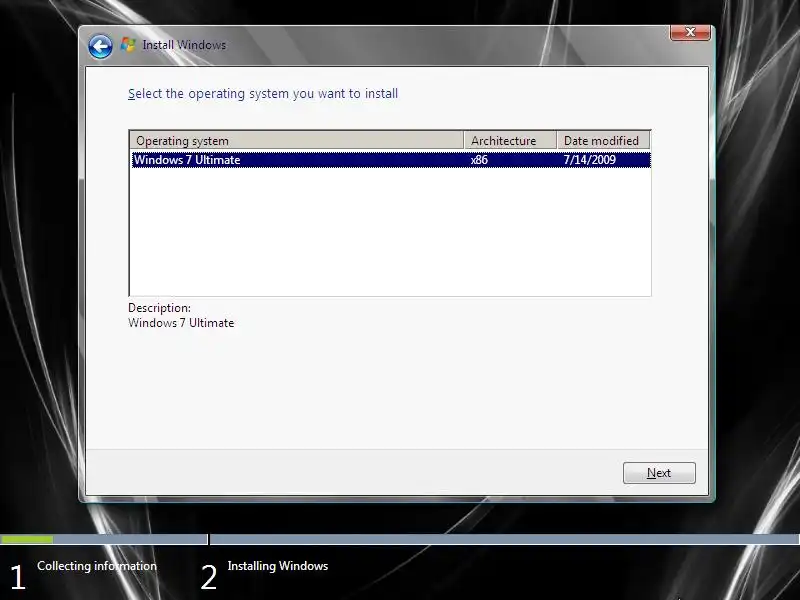This screenshot has width=800, height=600.
Task: Click the Windows flag logo in title bar
Action: click(x=128, y=45)
